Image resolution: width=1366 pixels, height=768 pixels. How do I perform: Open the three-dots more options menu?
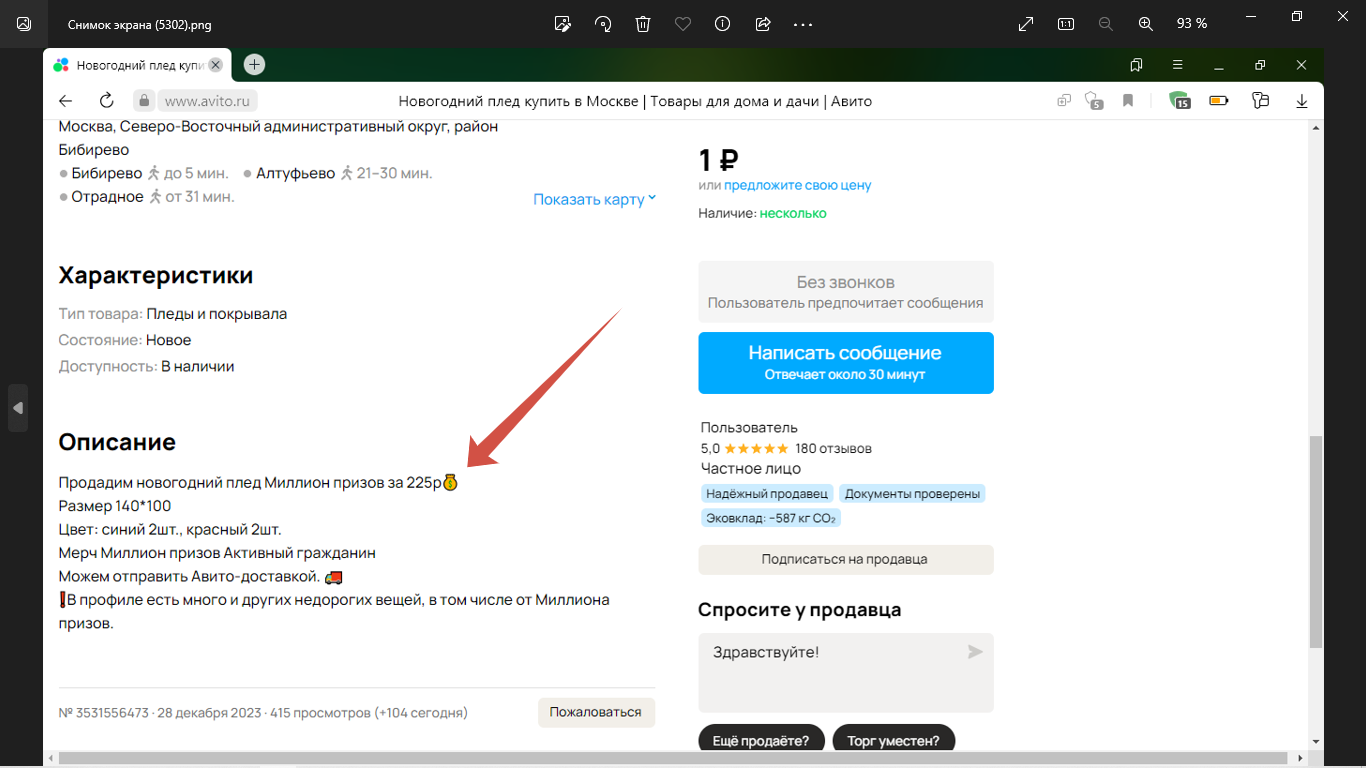(803, 24)
